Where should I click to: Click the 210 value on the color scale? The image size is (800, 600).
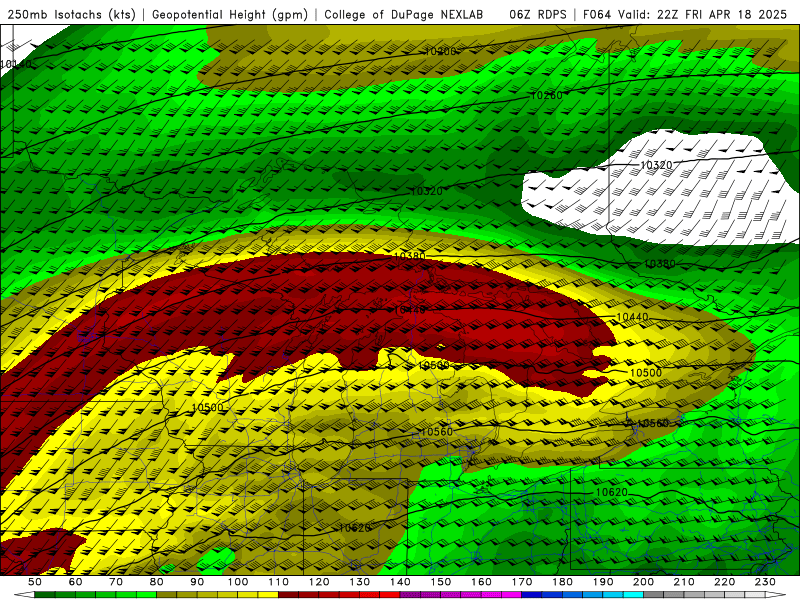coord(684,582)
